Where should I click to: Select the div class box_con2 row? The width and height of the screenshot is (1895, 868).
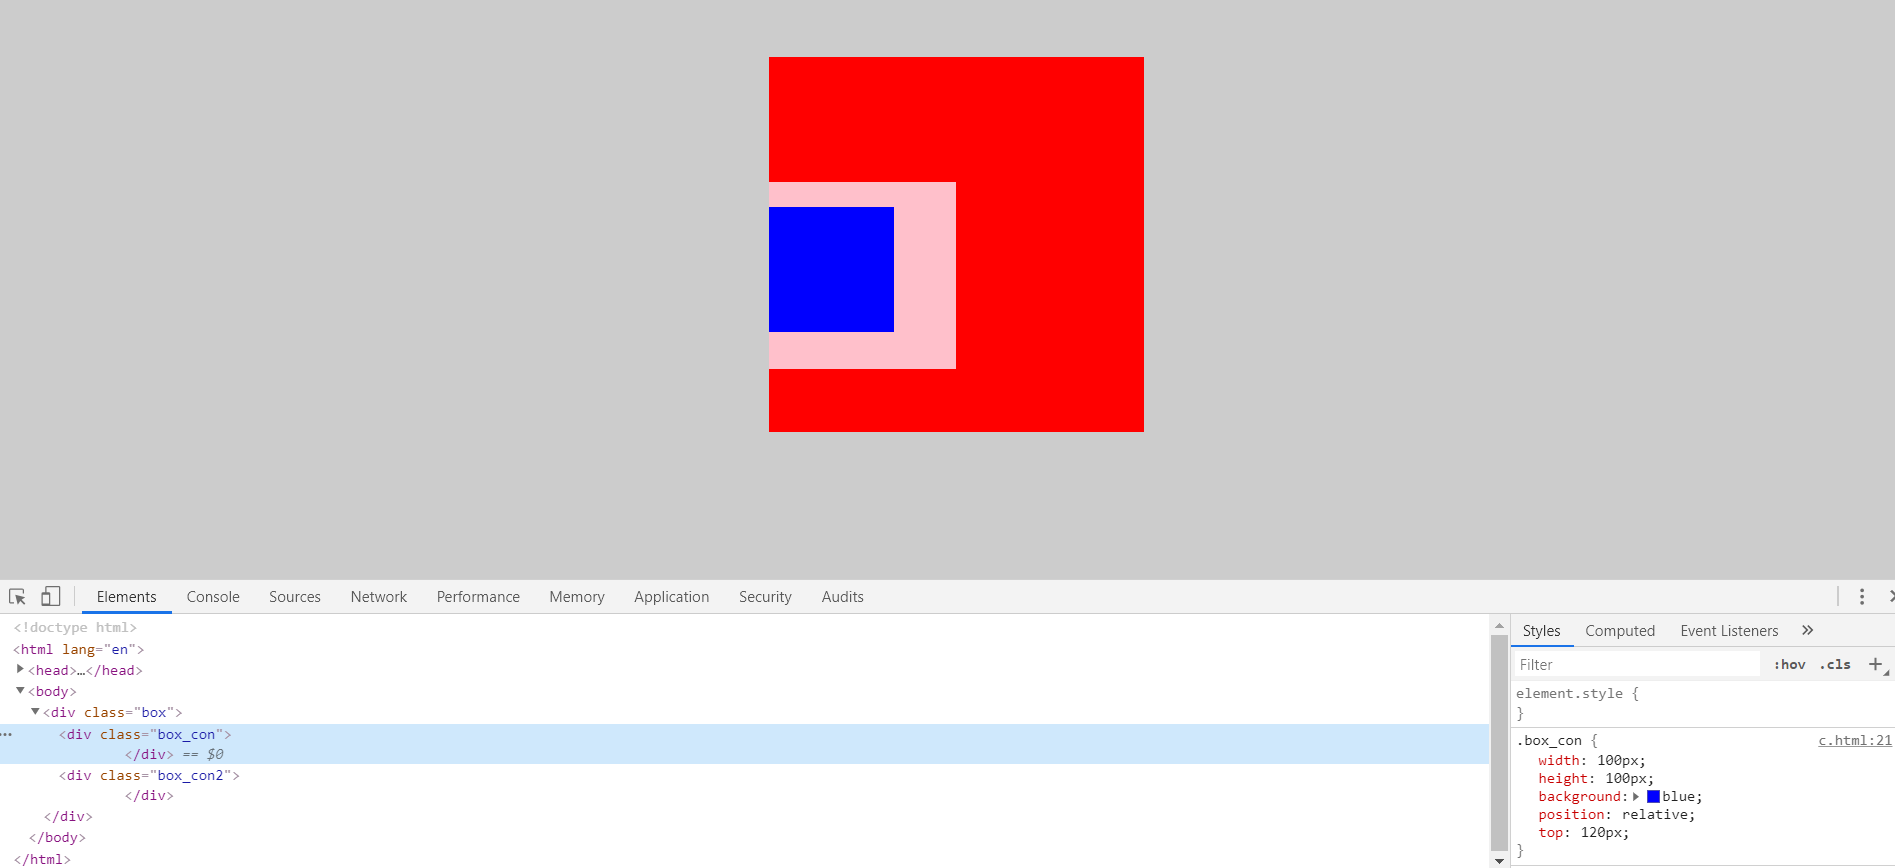(x=149, y=775)
